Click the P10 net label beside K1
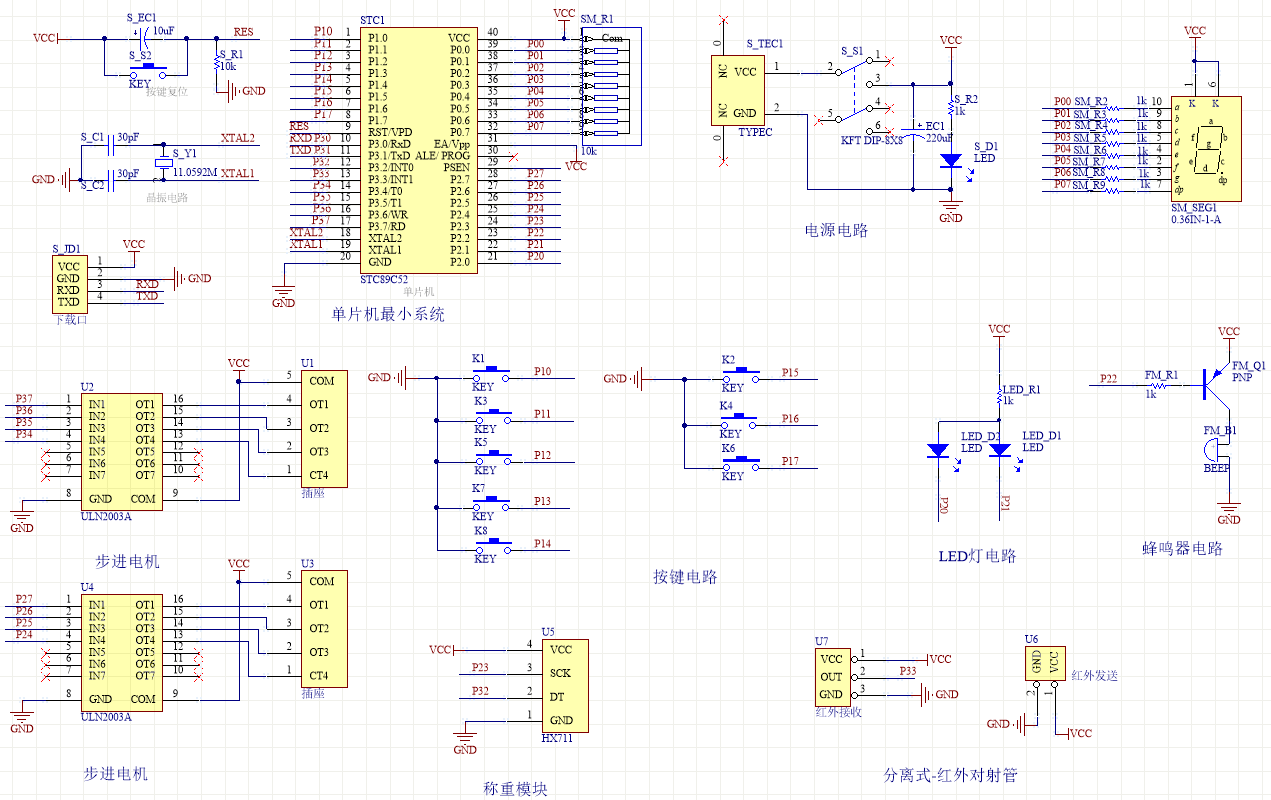 click(x=541, y=371)
